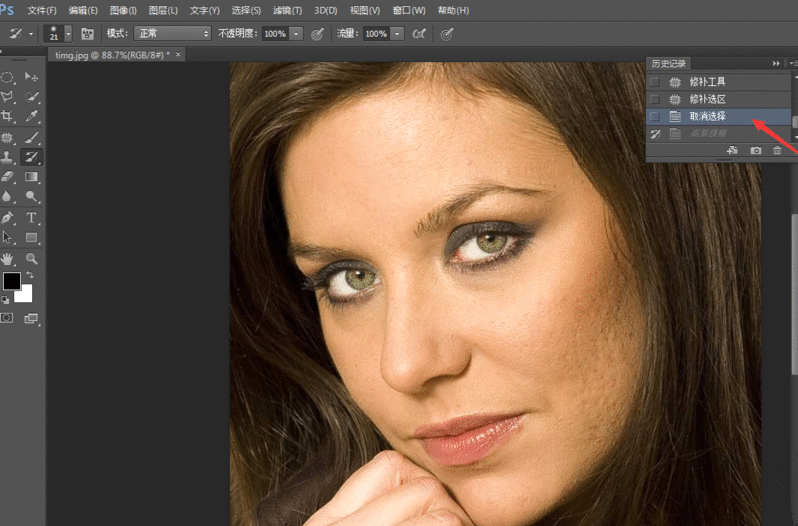Select the Horizontal Type tool

point(32,217)
